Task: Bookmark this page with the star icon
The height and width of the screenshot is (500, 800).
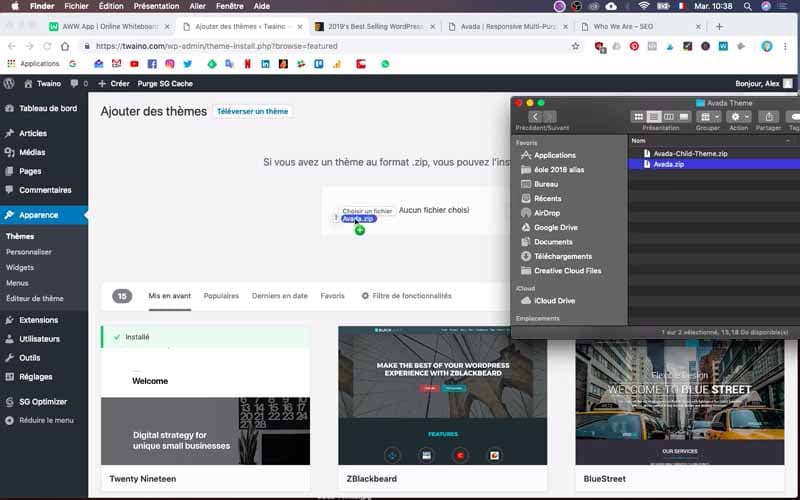Action: point(576,46)
